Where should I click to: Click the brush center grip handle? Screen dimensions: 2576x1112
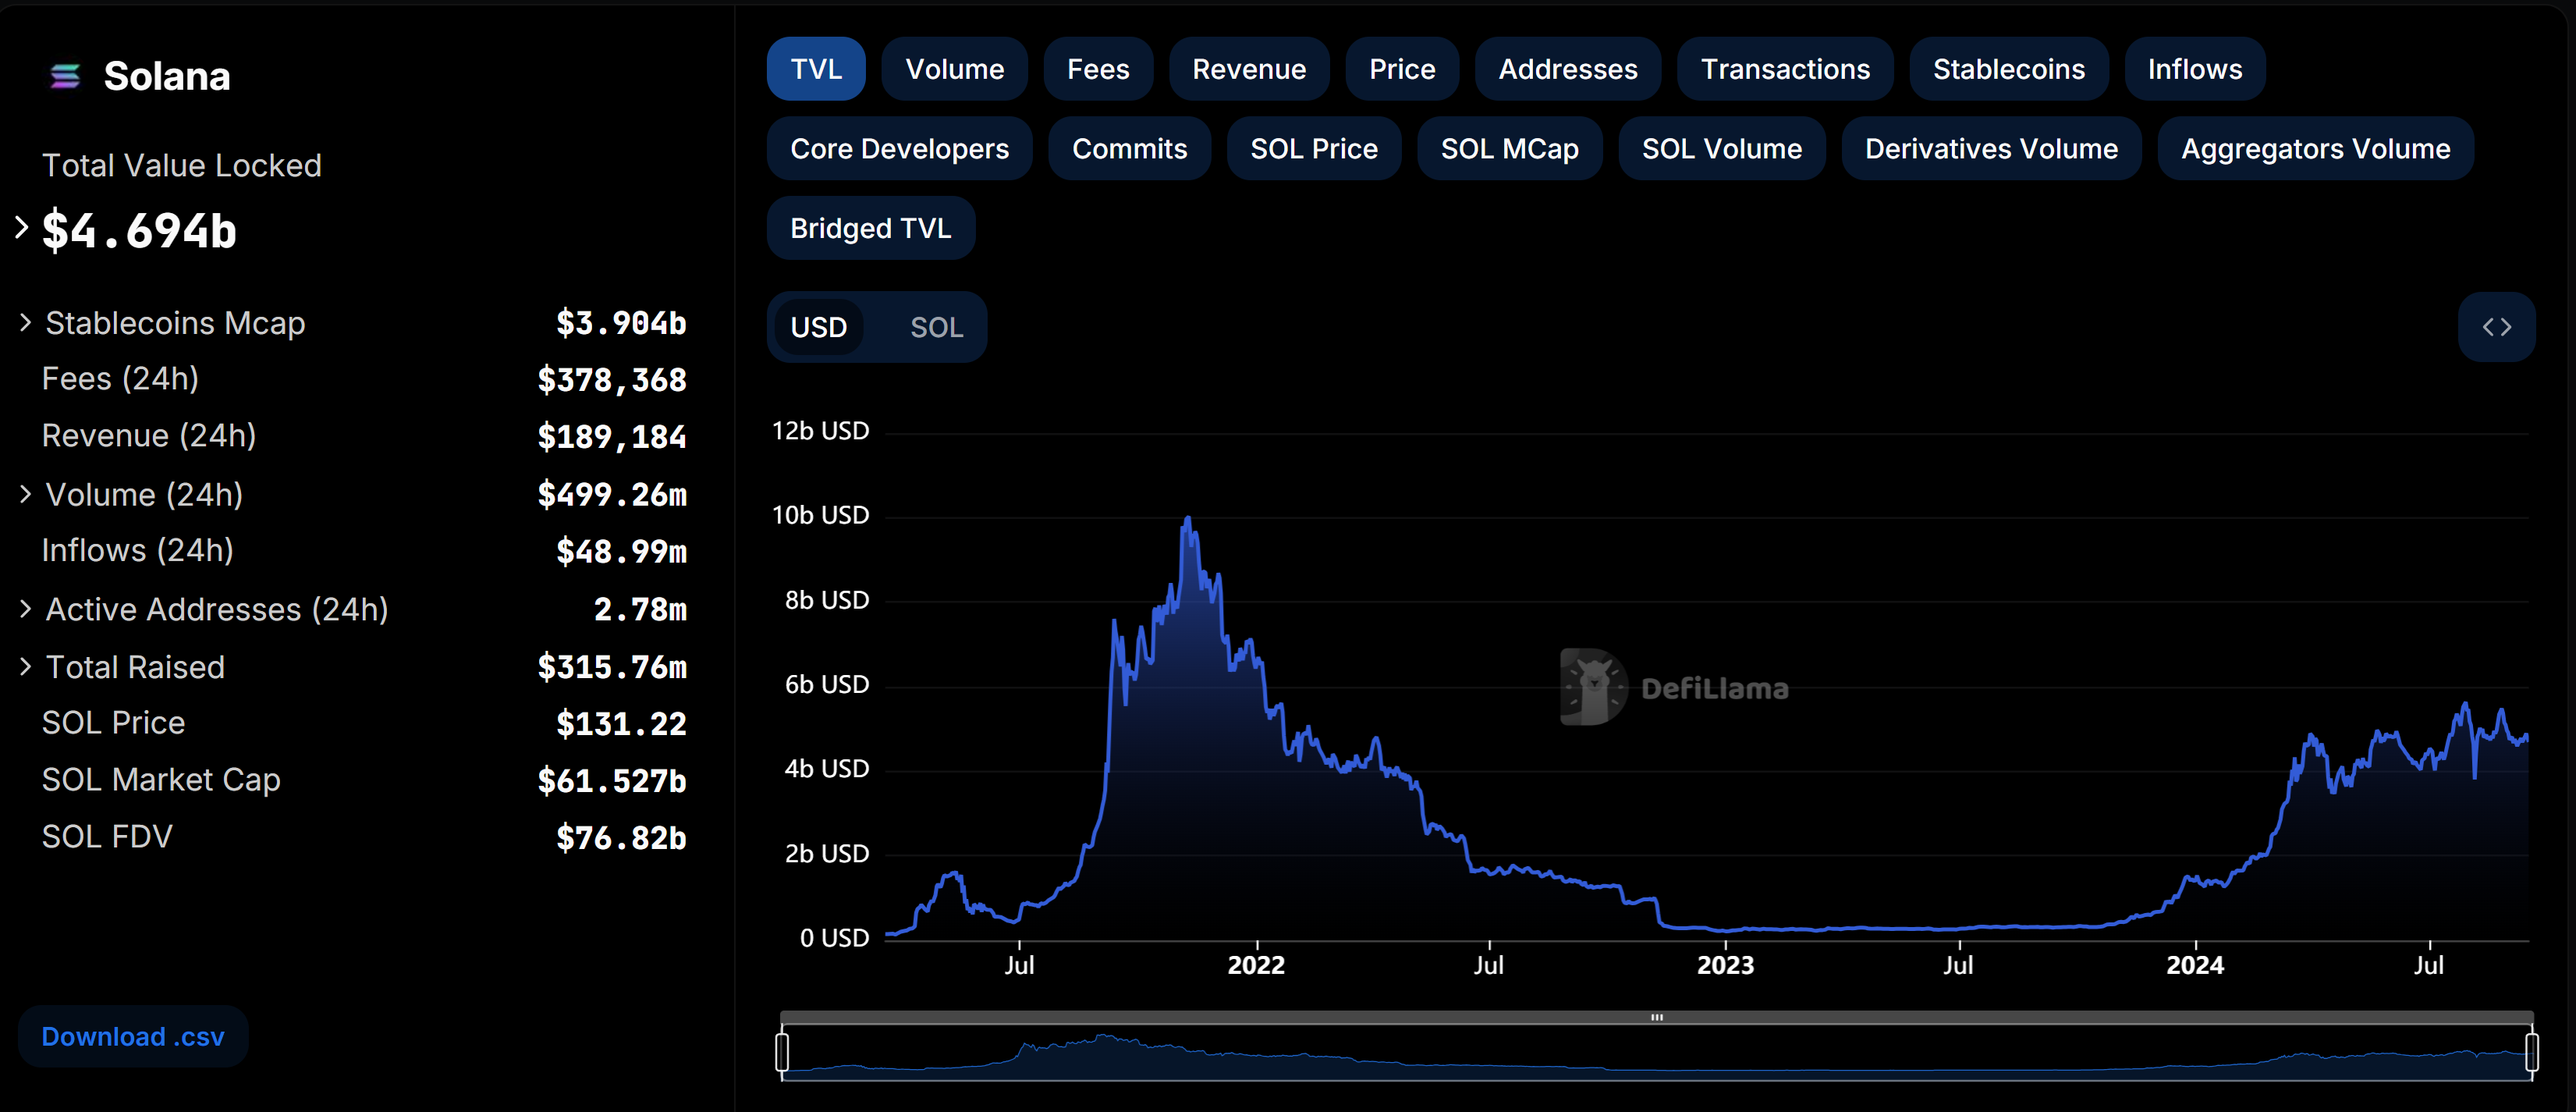coord(1656,1017)
